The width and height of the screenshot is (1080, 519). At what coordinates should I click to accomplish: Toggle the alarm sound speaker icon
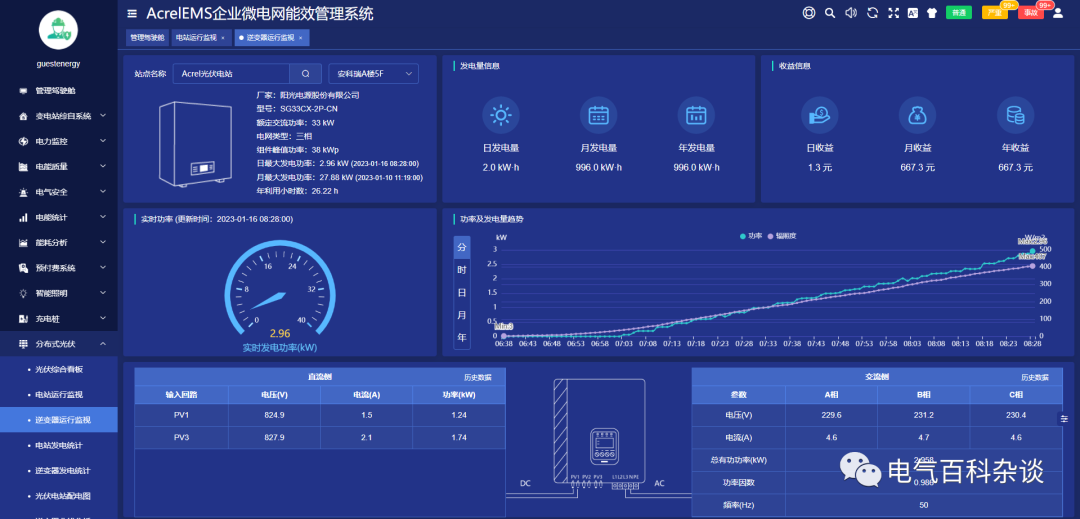click(x=851, y=12)
